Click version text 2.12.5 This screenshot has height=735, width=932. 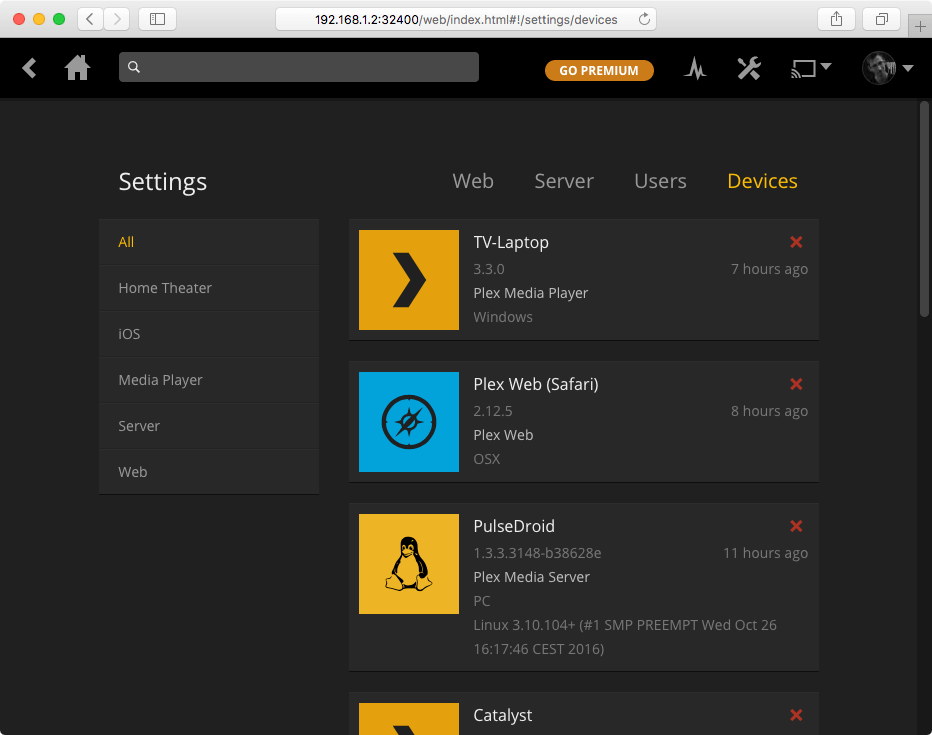pos(493,411)
